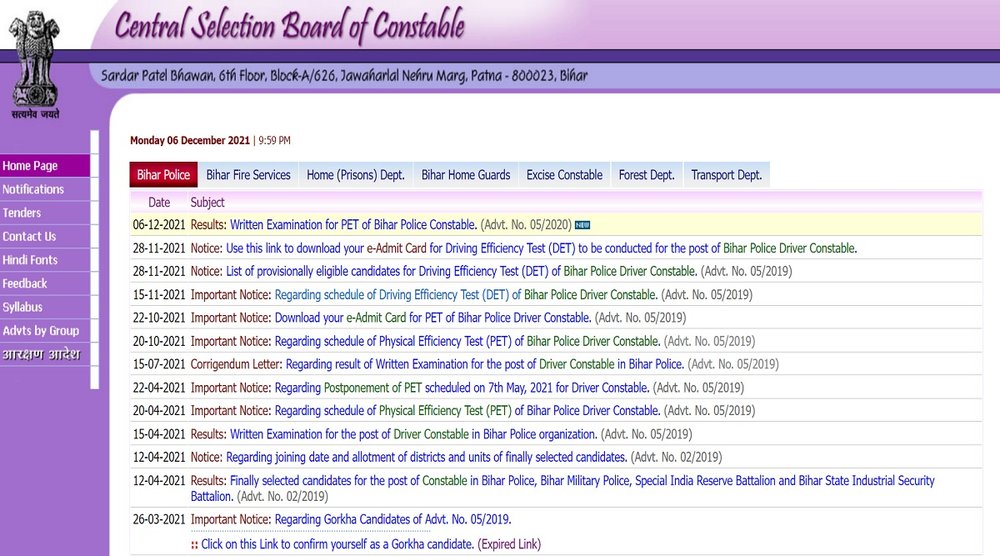Switch to the Home (Prisons) Dept. tab
The height and width of the screenshot is (556, 1000).
pyautogui.click(x=355, y=175)
